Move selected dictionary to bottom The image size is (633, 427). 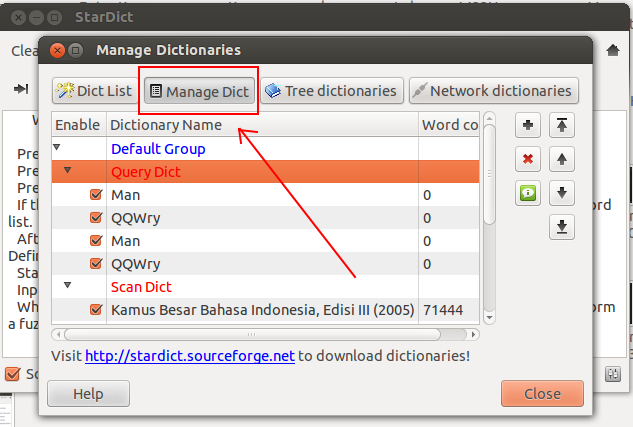[562, 227]
